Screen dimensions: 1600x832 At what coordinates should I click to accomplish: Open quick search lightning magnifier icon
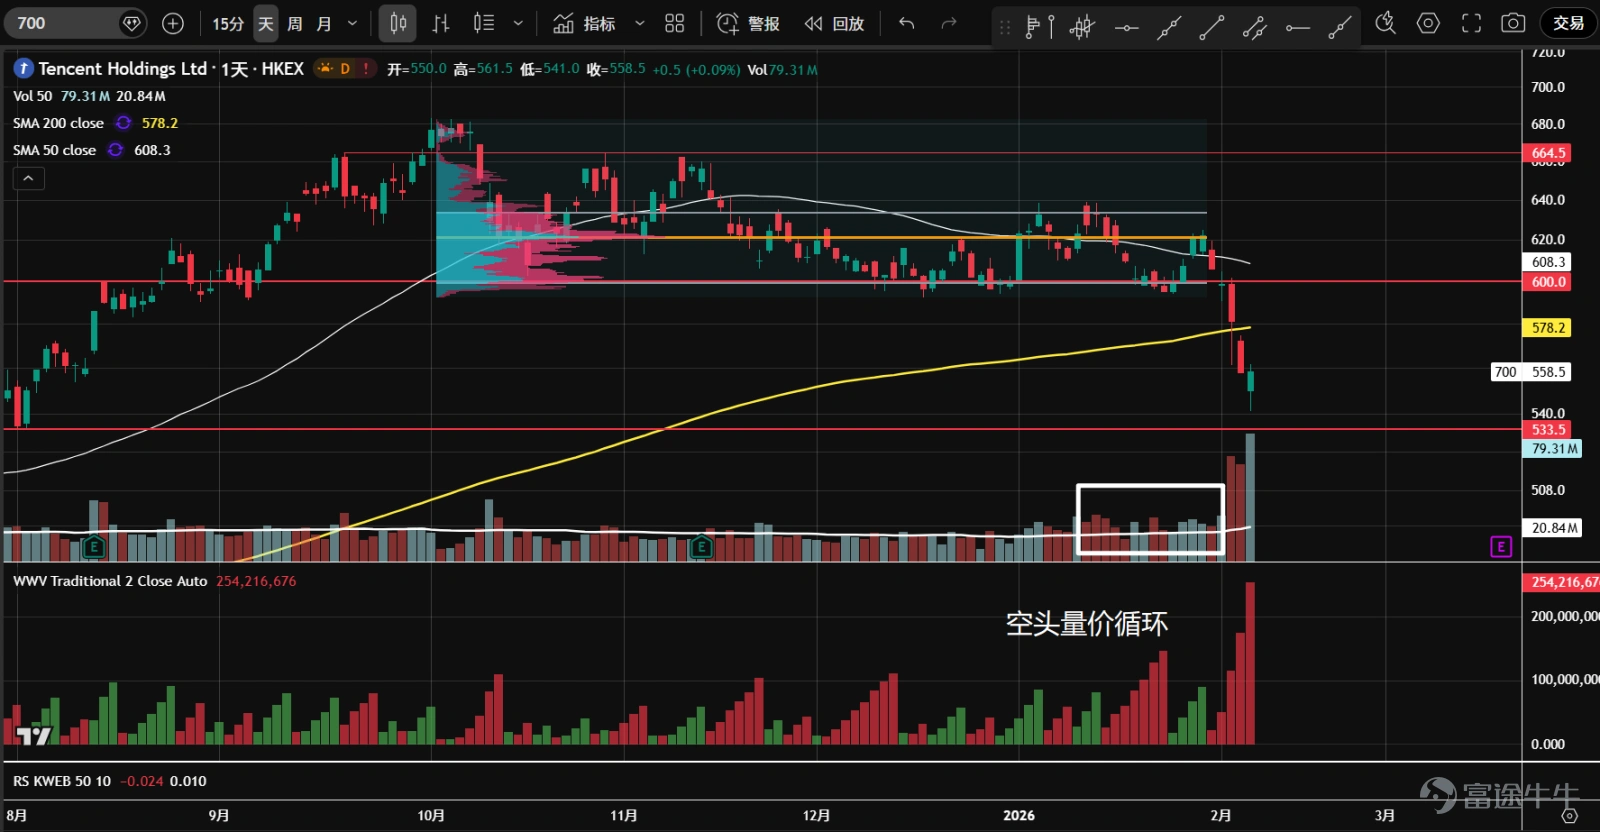point(1385,23)
